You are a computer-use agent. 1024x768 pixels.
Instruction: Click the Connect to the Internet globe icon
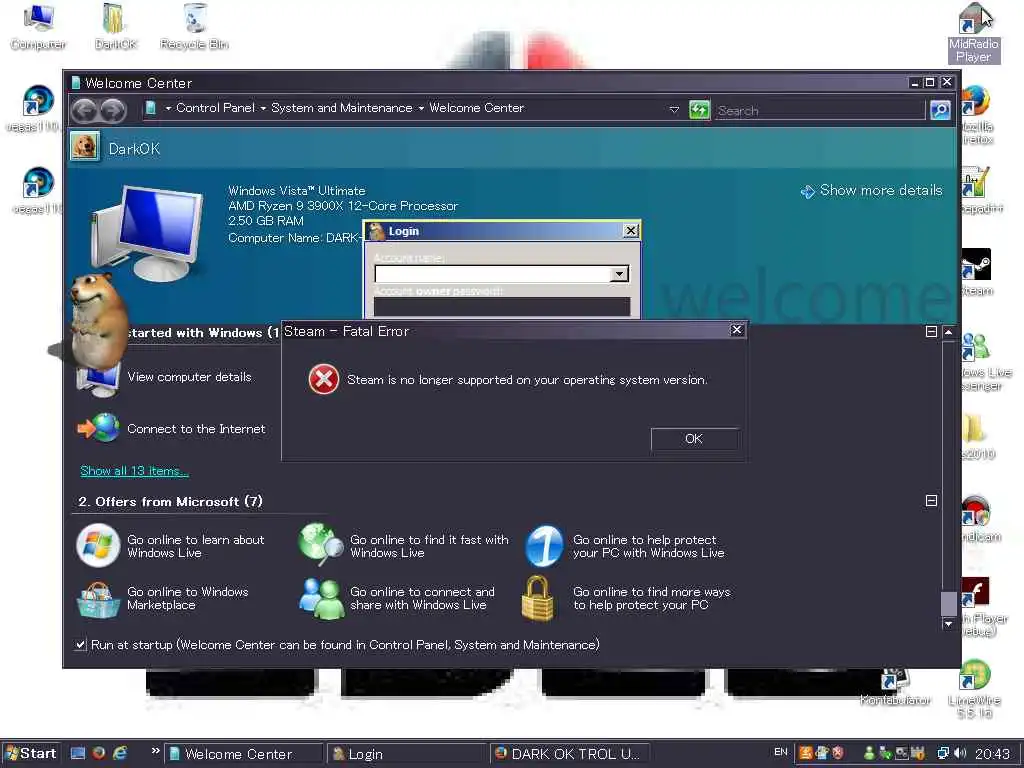[x=99, y=428]
